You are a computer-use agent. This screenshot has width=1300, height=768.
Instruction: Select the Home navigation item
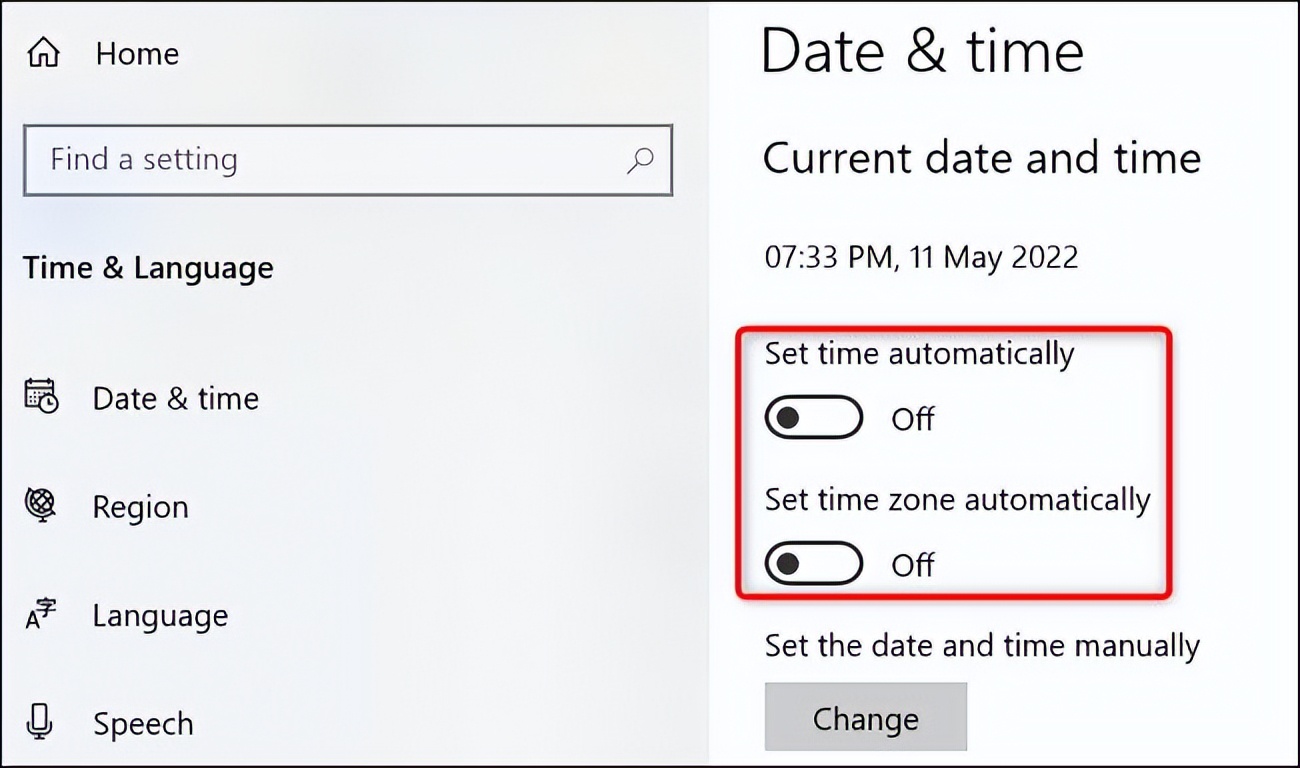(x=136, y=53)
